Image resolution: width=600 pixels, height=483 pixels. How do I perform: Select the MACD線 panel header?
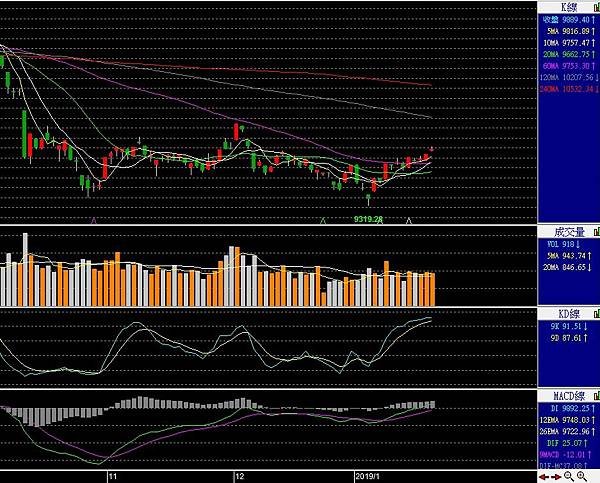tap(569, 396)
